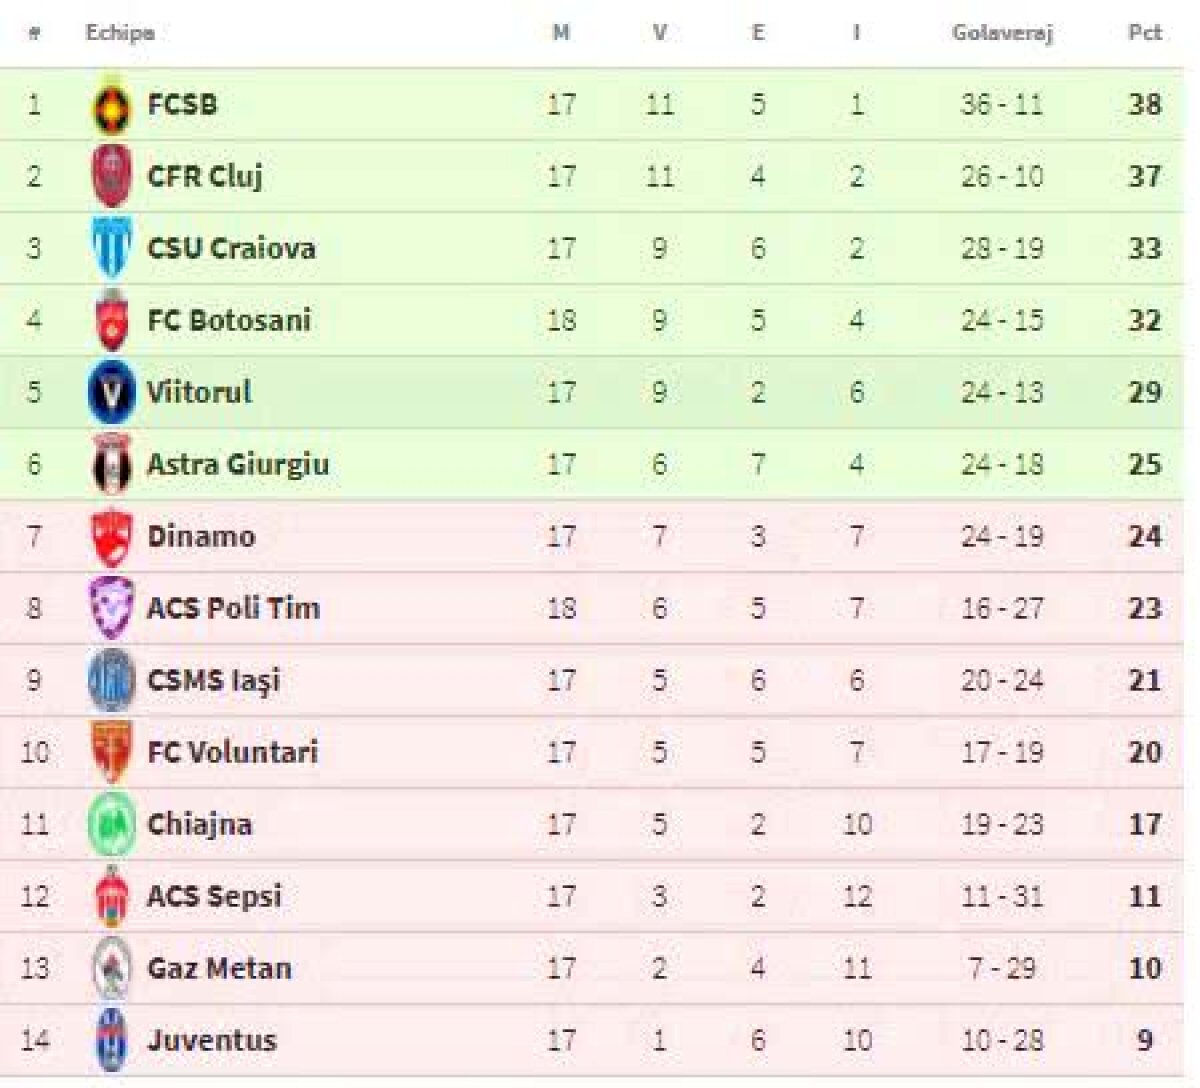Open the Juventus team name link
This screenshot has height=1088, width=1200.
[x=211, y=1040]
